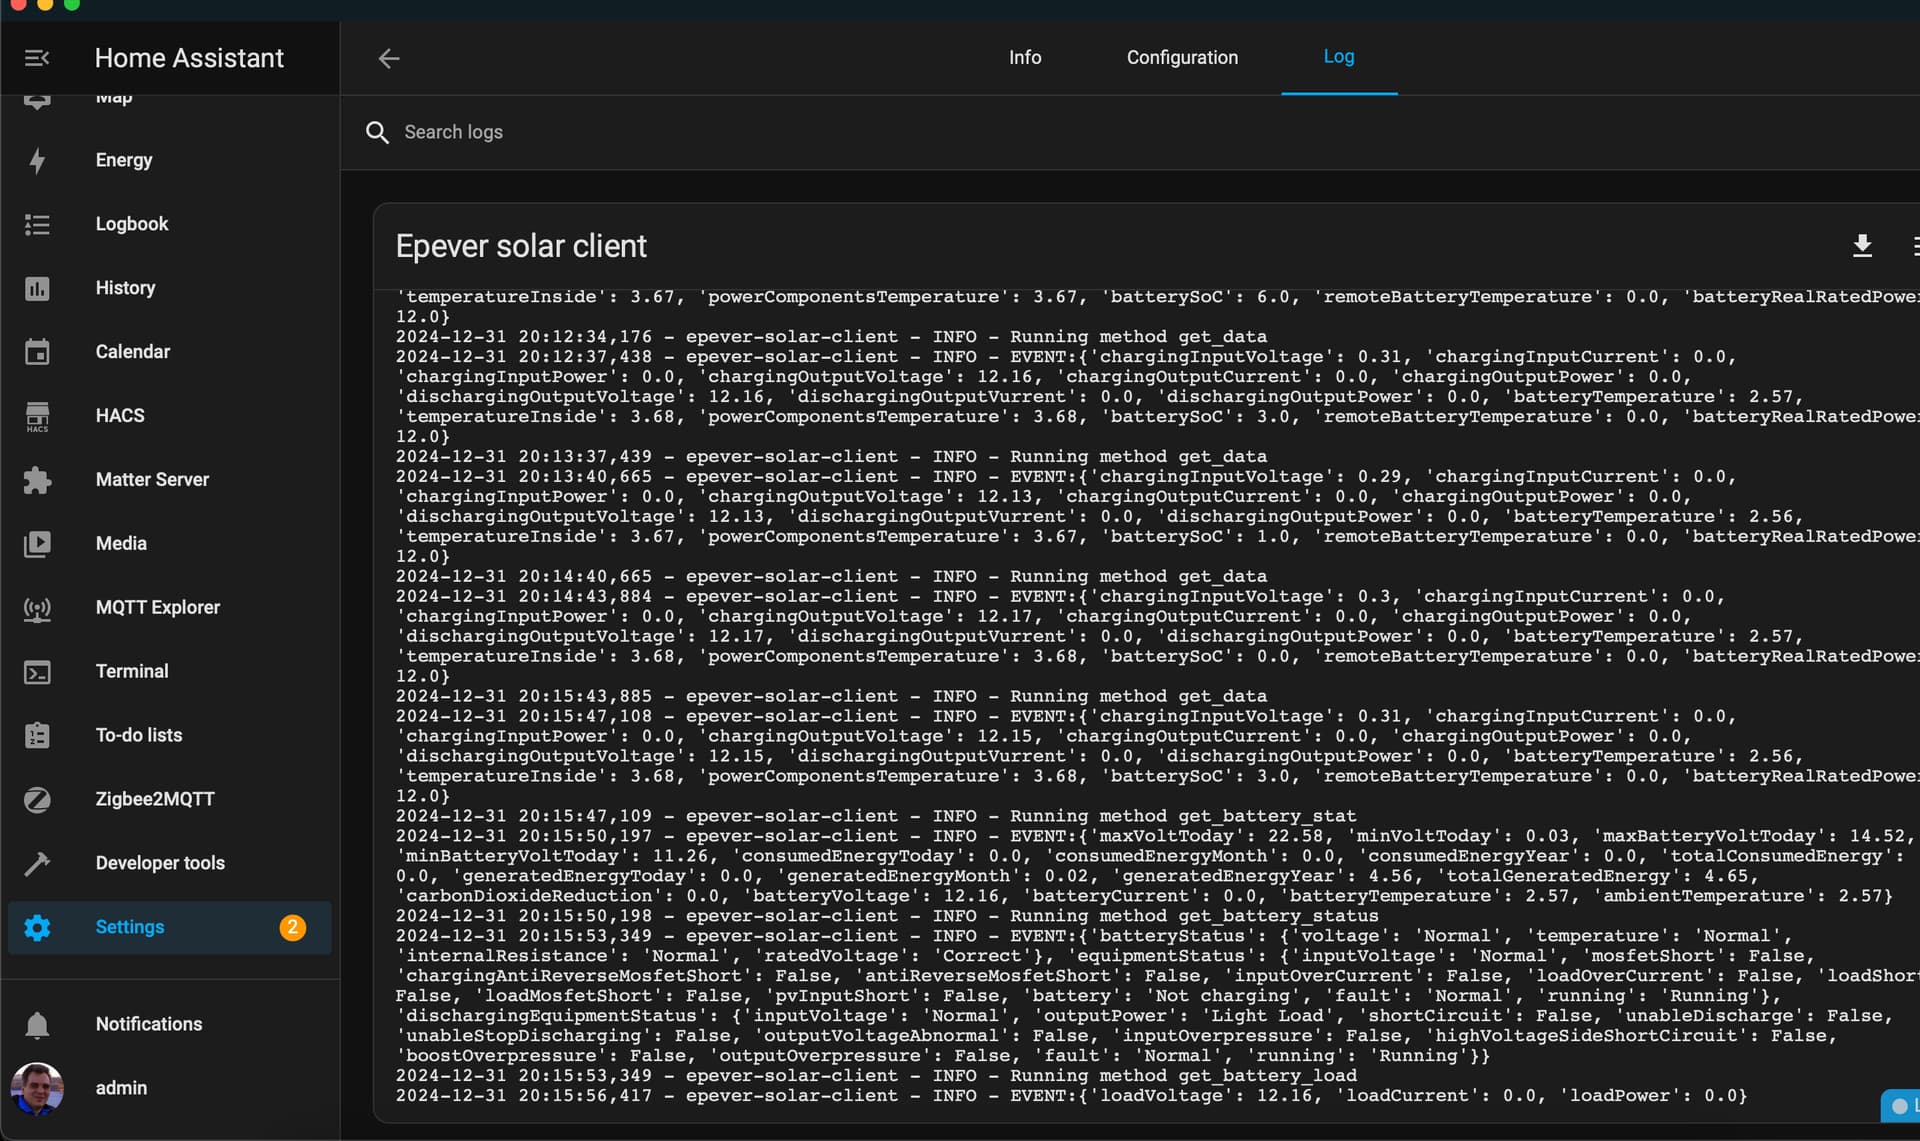1920x1141 pixels.
Task: Go to the Calendar page
Action: pyautogui.click(x=132, y=352)
